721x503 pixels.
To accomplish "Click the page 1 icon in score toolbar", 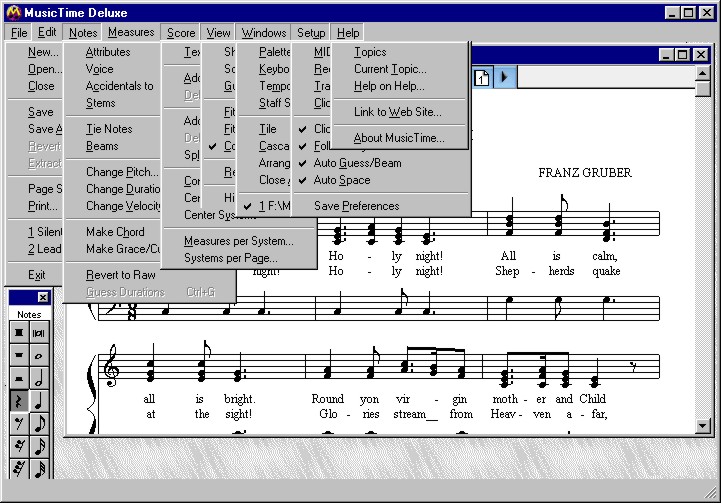I will pyautogui.click(x=481, y=77).
